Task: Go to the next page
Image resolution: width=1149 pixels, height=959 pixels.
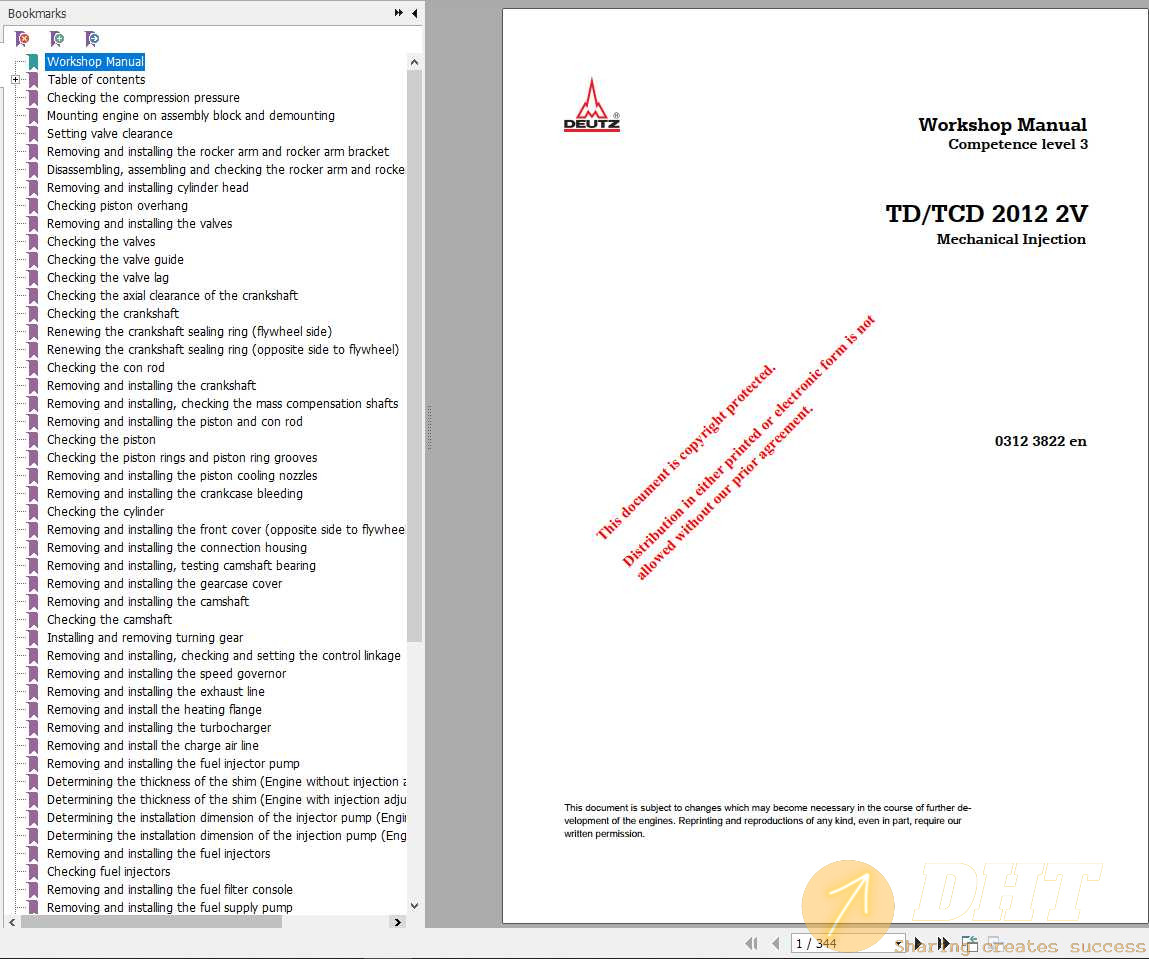Action: click(918, 944)
